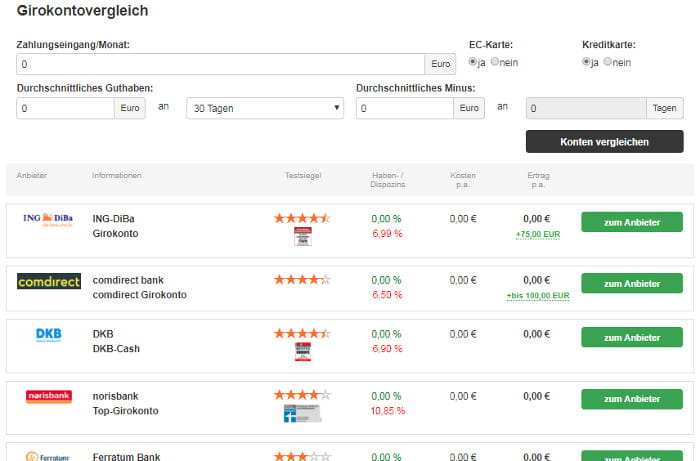Select 'ja' for EC-Karte

(472, 62)
